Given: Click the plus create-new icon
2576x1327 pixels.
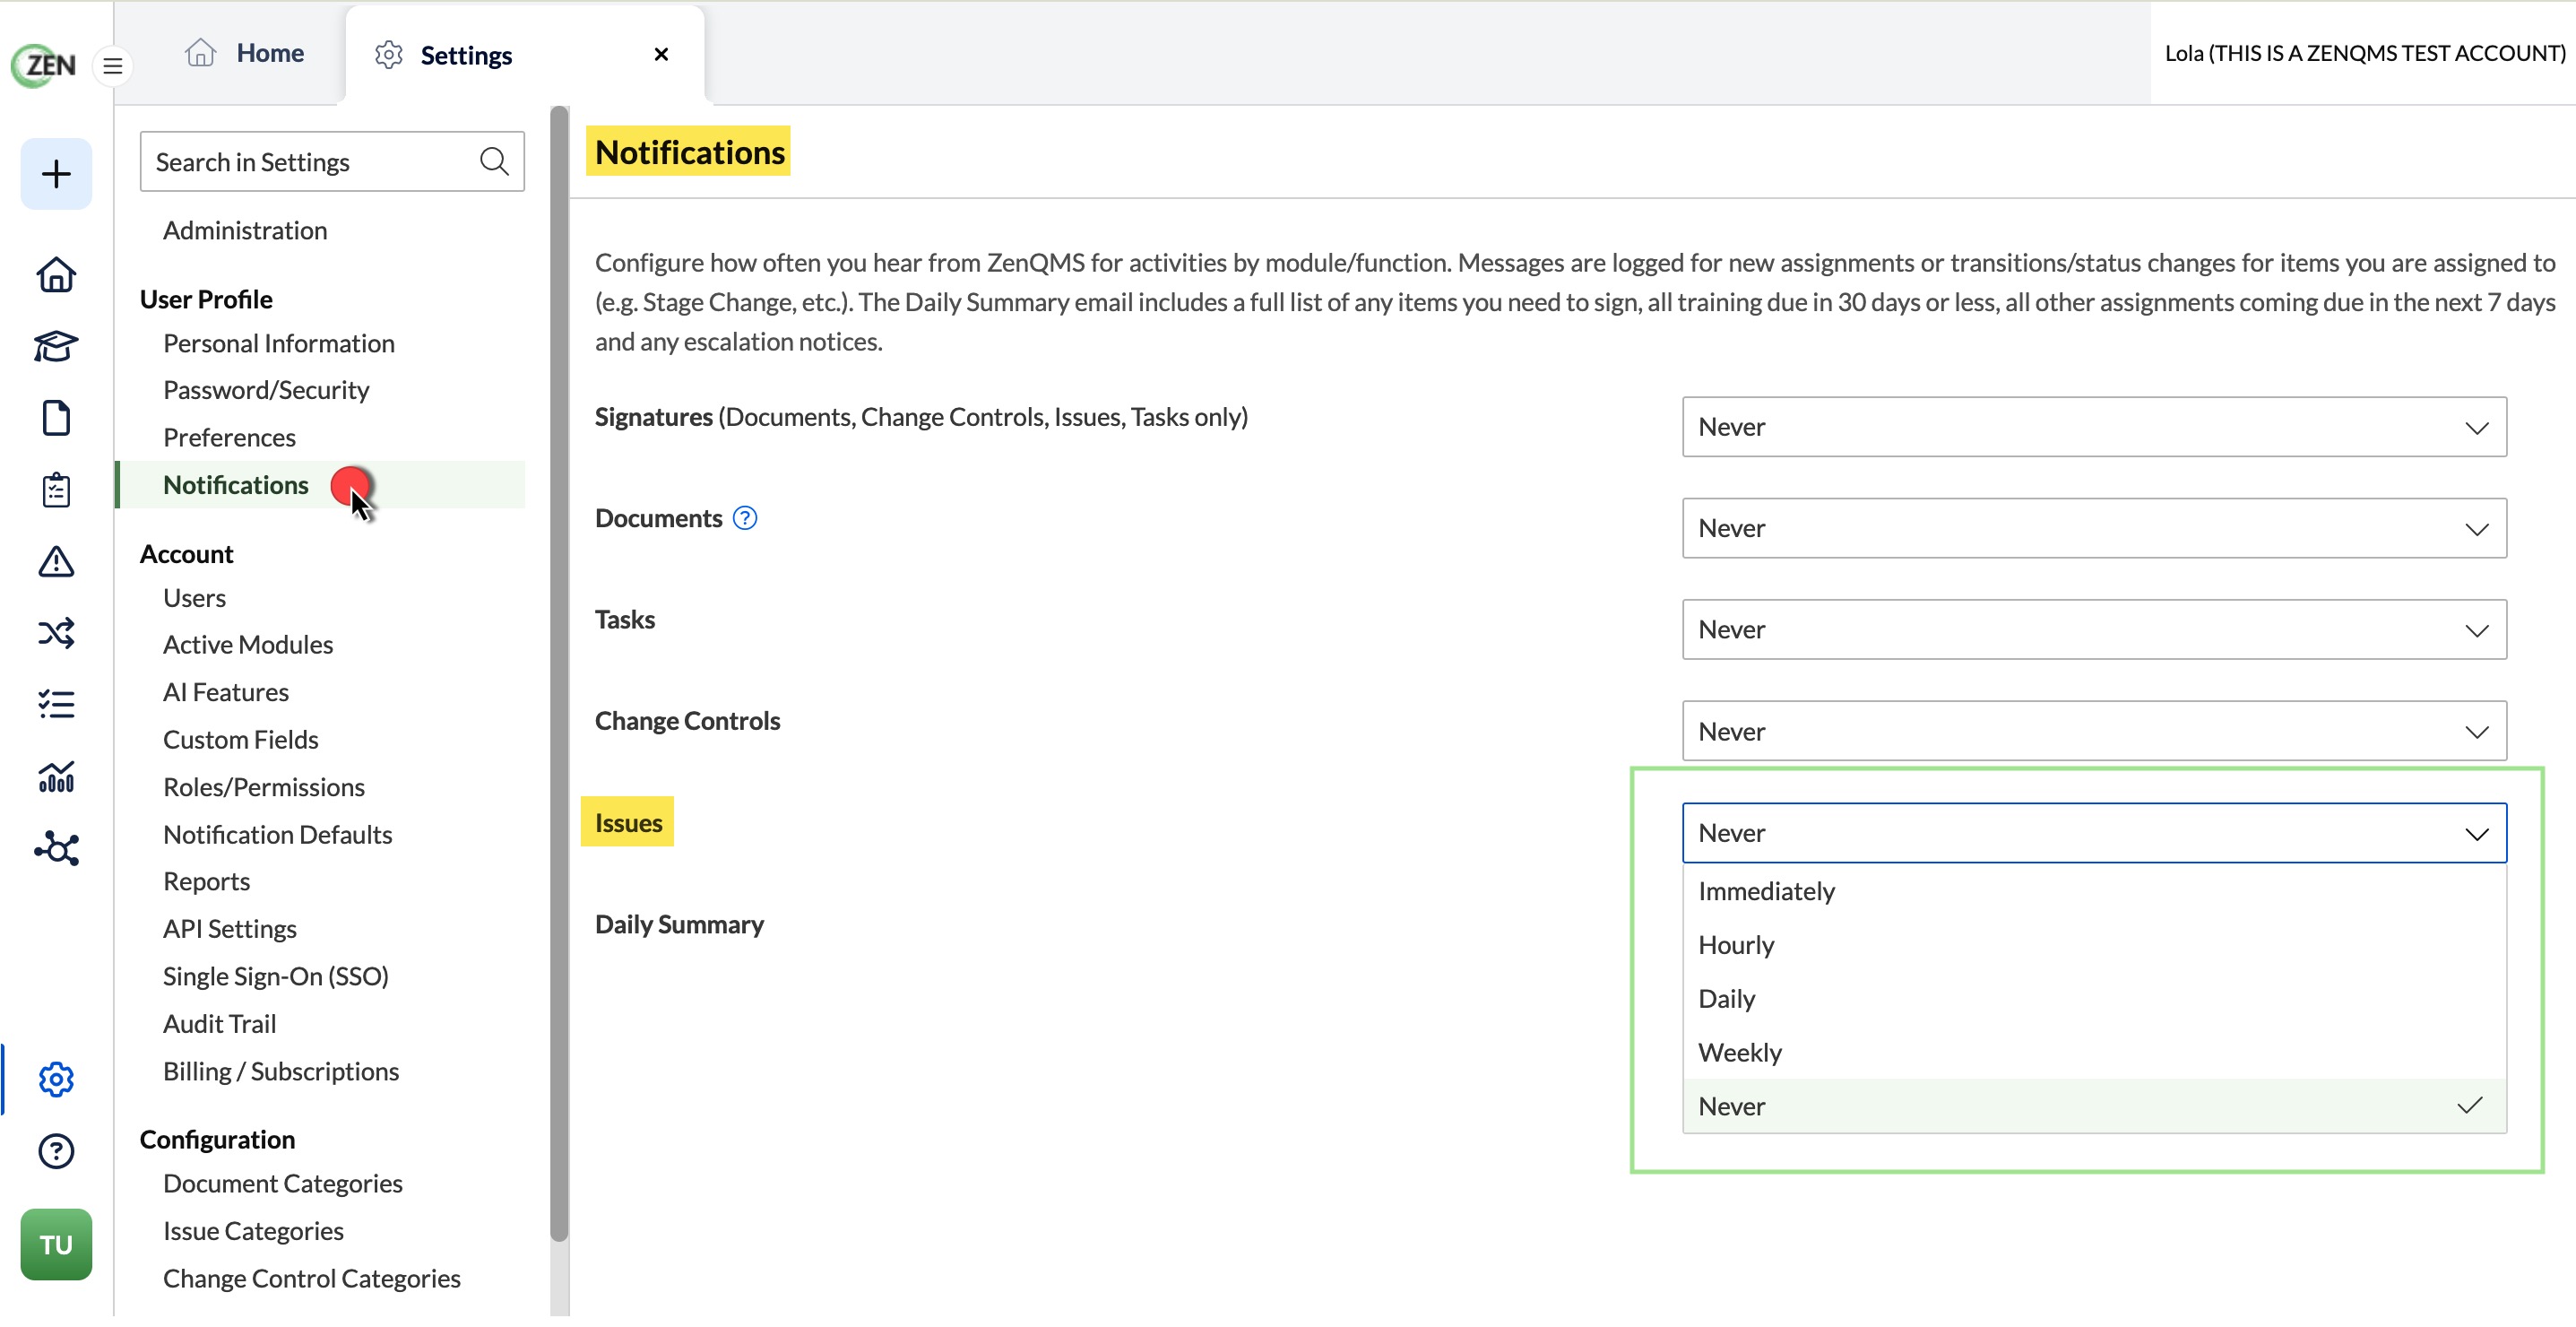Looking at the screenshot, I should (56, 174).
